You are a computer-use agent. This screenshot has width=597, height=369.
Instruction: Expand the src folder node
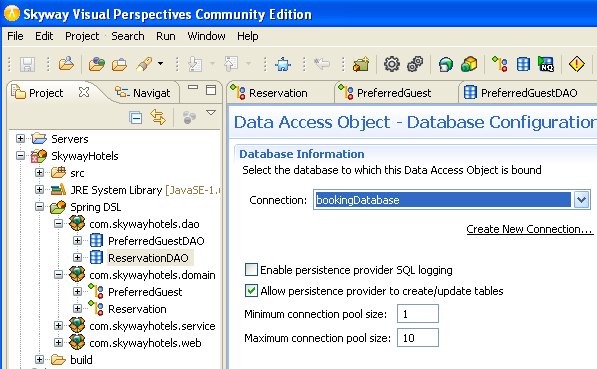pyautogui.click(x=39, y=173)
